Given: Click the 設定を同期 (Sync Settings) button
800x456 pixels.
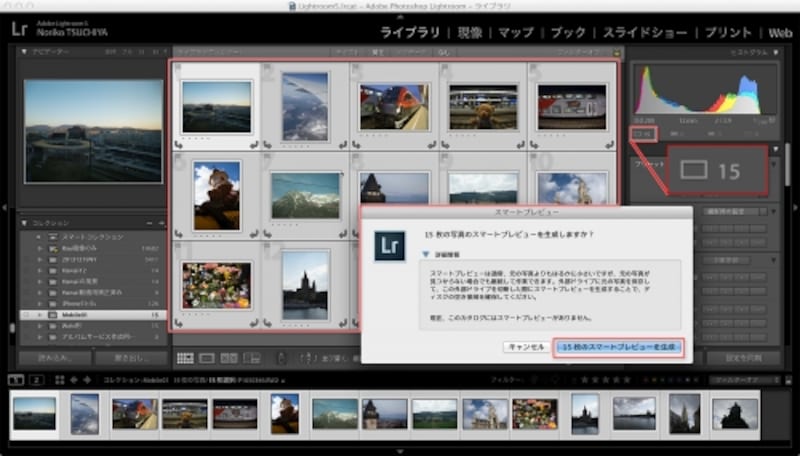Looking at the screenshot, I should pos(744,358).
